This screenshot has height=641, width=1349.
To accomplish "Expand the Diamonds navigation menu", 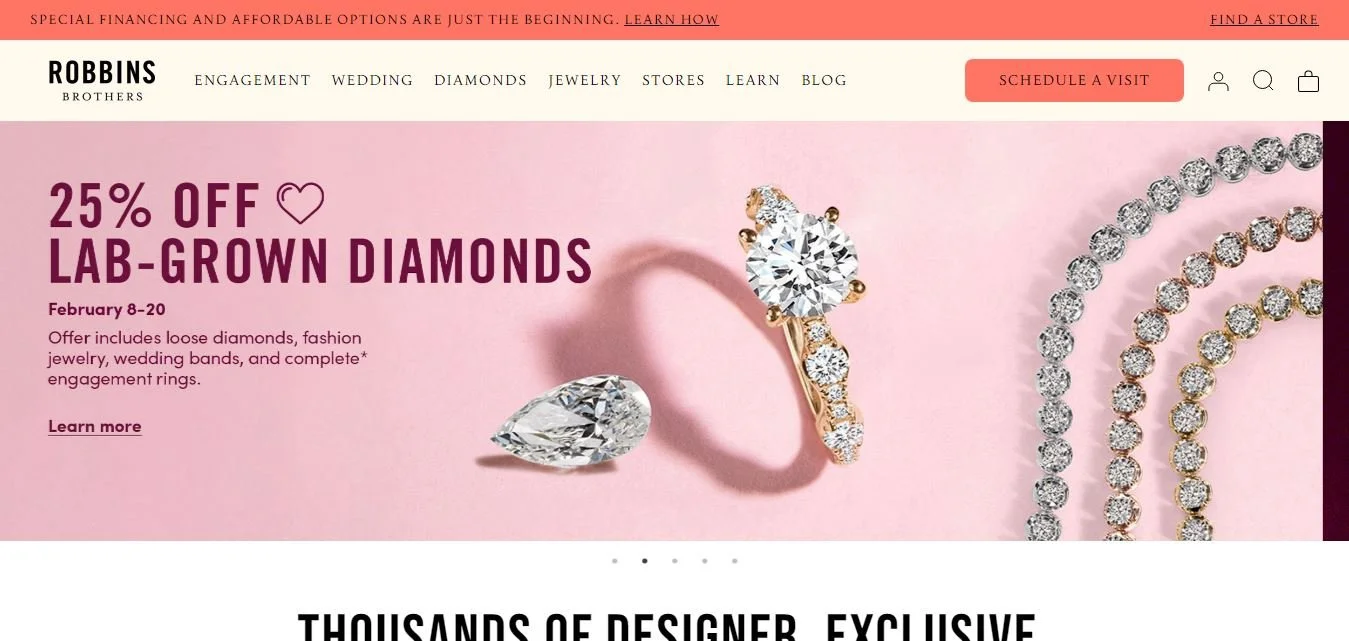I will (x=480, y=81).
